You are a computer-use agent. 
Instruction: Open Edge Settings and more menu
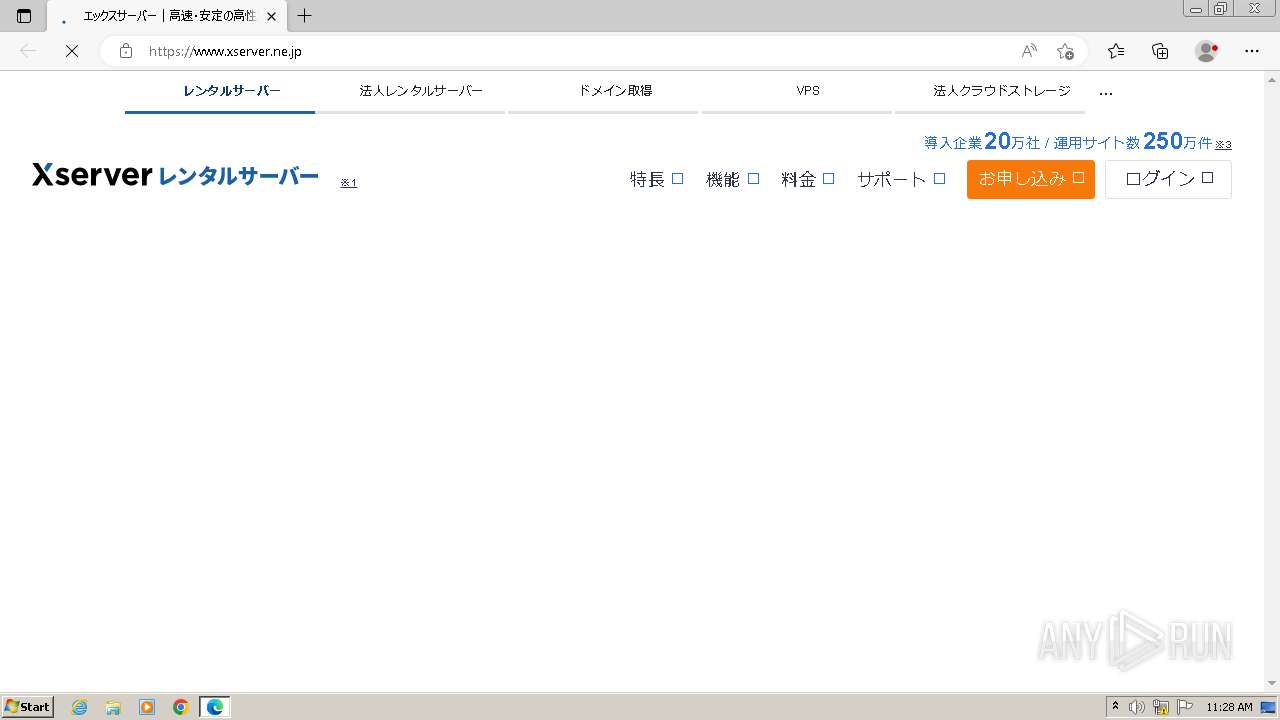pos(1252,51)
